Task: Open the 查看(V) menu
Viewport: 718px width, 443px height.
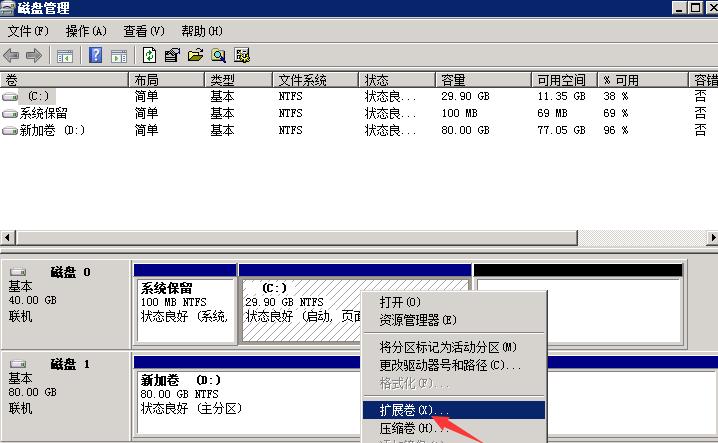Action: click(x=144, y=31)
